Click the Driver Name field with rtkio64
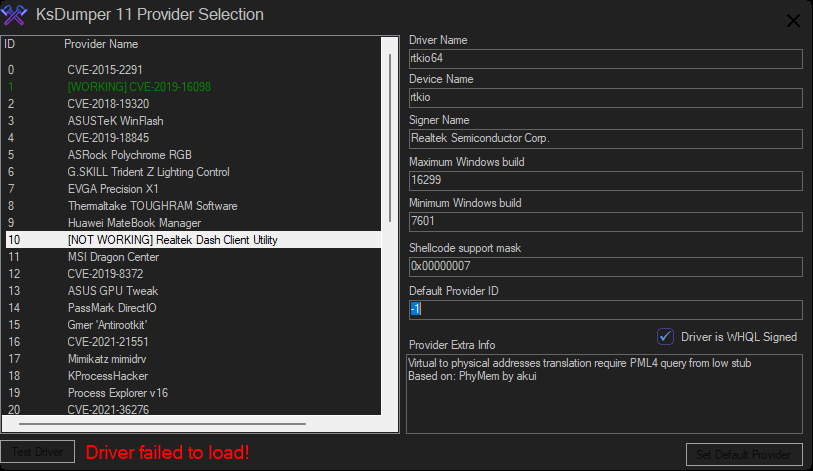 [606, 59]
